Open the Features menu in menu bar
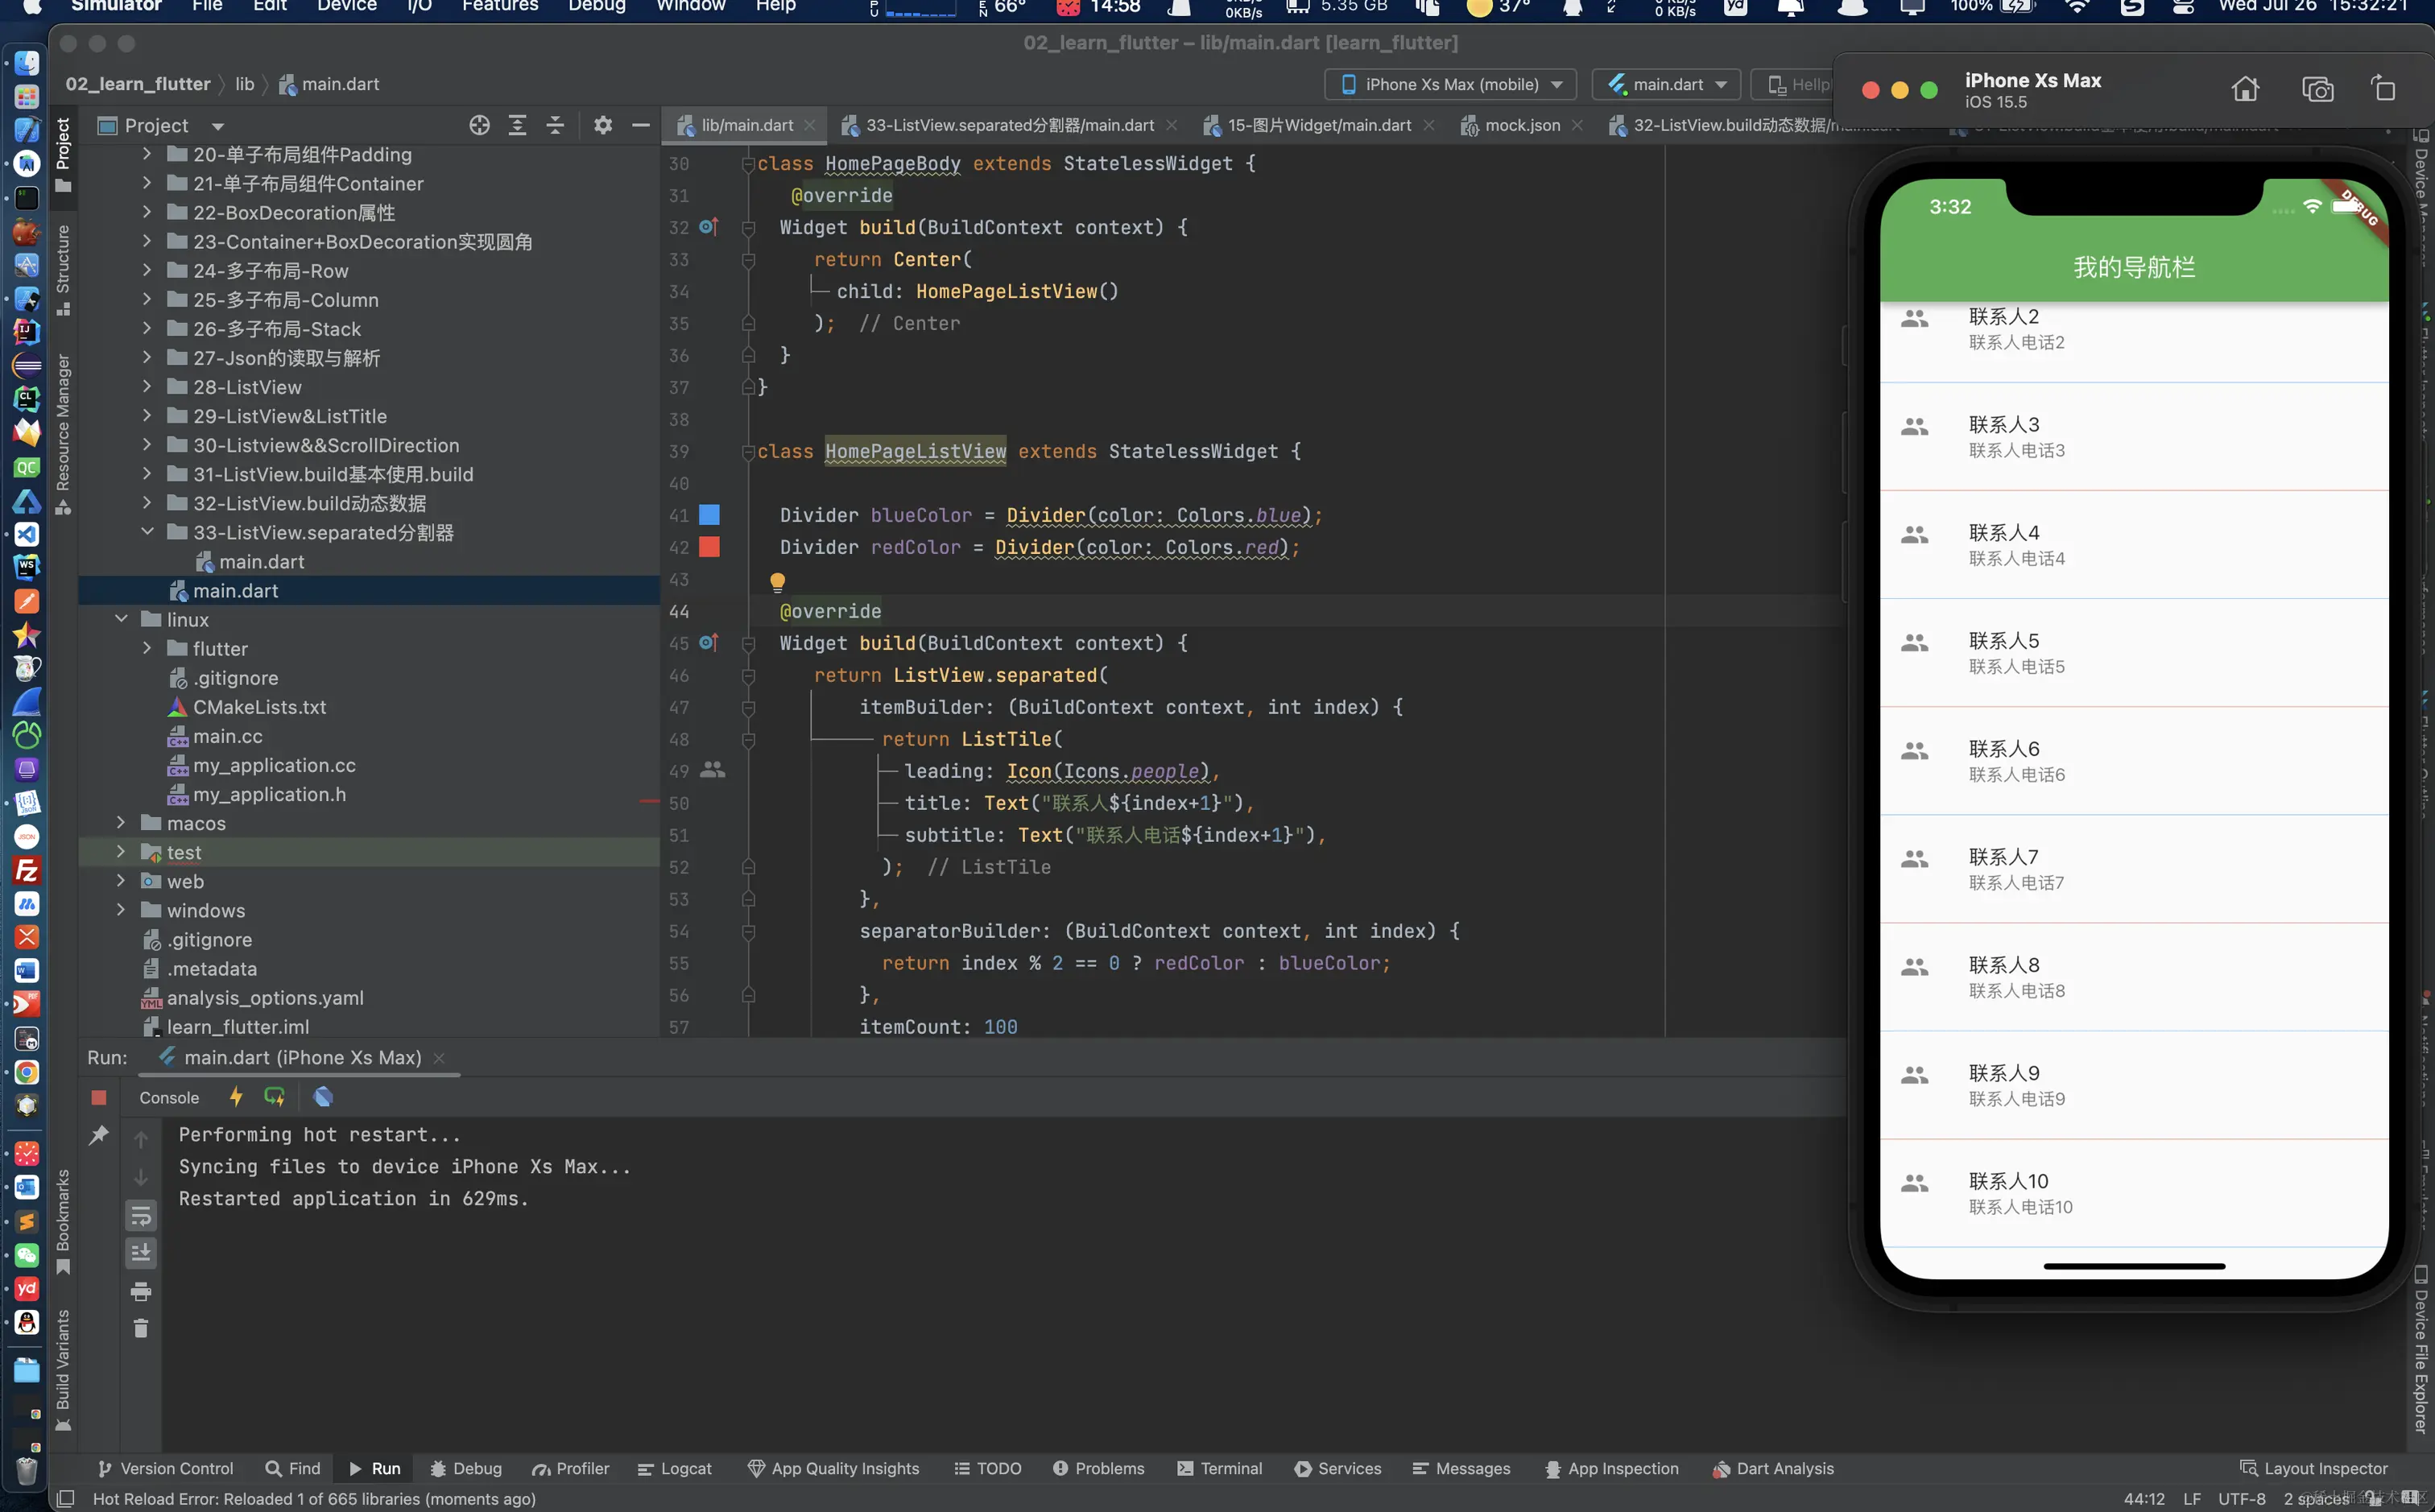 [x=500, y=6]
